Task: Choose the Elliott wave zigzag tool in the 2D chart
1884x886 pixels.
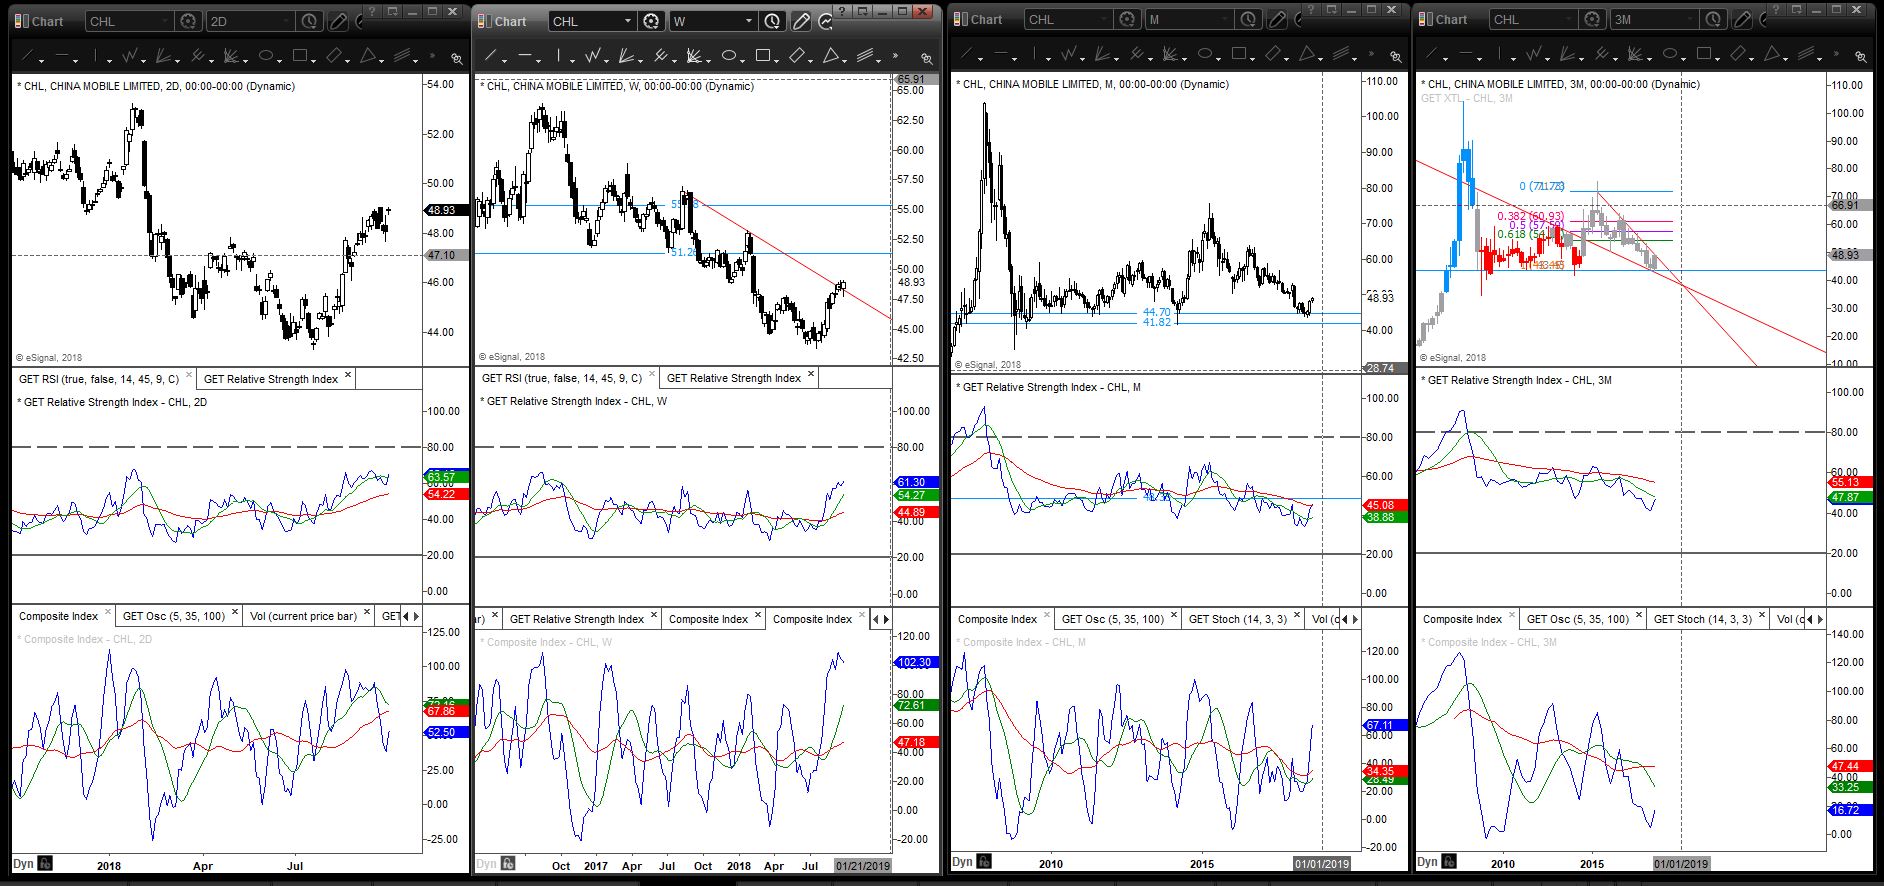Action: (x=130, y=56)
